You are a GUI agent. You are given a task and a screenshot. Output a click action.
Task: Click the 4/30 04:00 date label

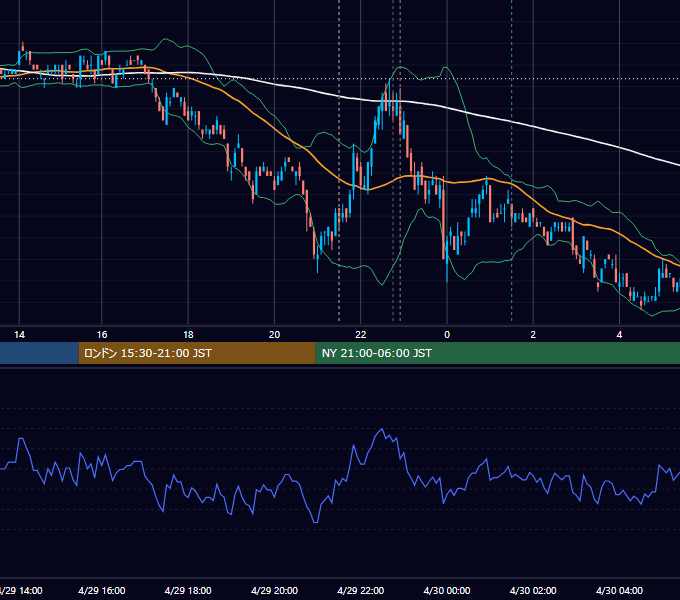[x=620, y=590]
